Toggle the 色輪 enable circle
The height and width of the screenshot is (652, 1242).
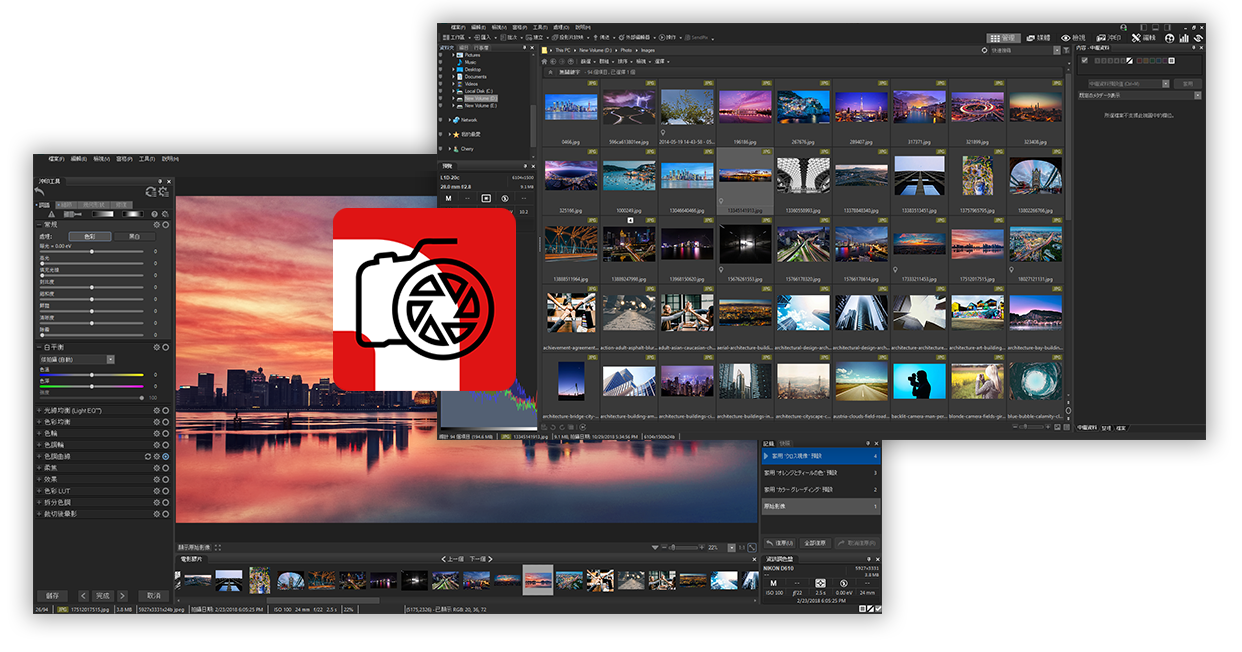[x=165, y=433]
